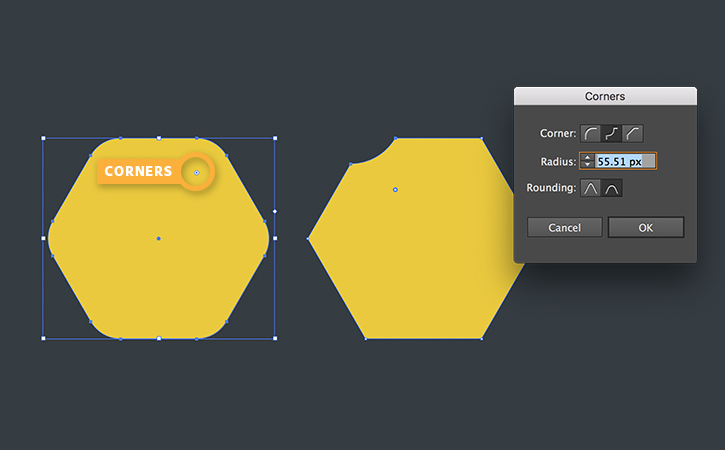Click the corner widget inside the inverted-corner hexagon
725x450 pixels.
[x=395, y=190]
